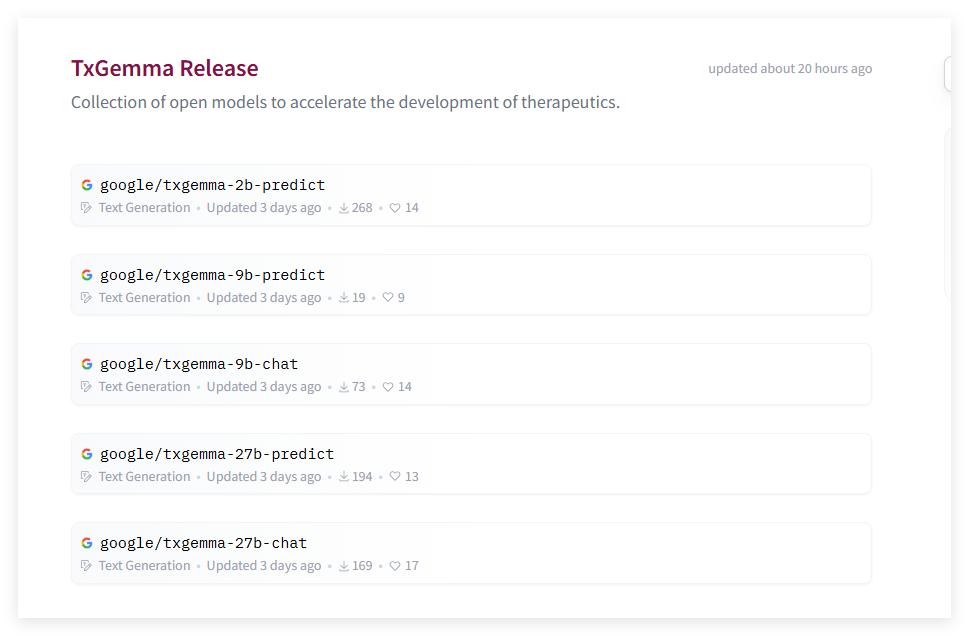Click Text Generation label on txgemma-27b-chat
Image resolution: width=969 pixels, height=636 pixels.
pos(144,566)
